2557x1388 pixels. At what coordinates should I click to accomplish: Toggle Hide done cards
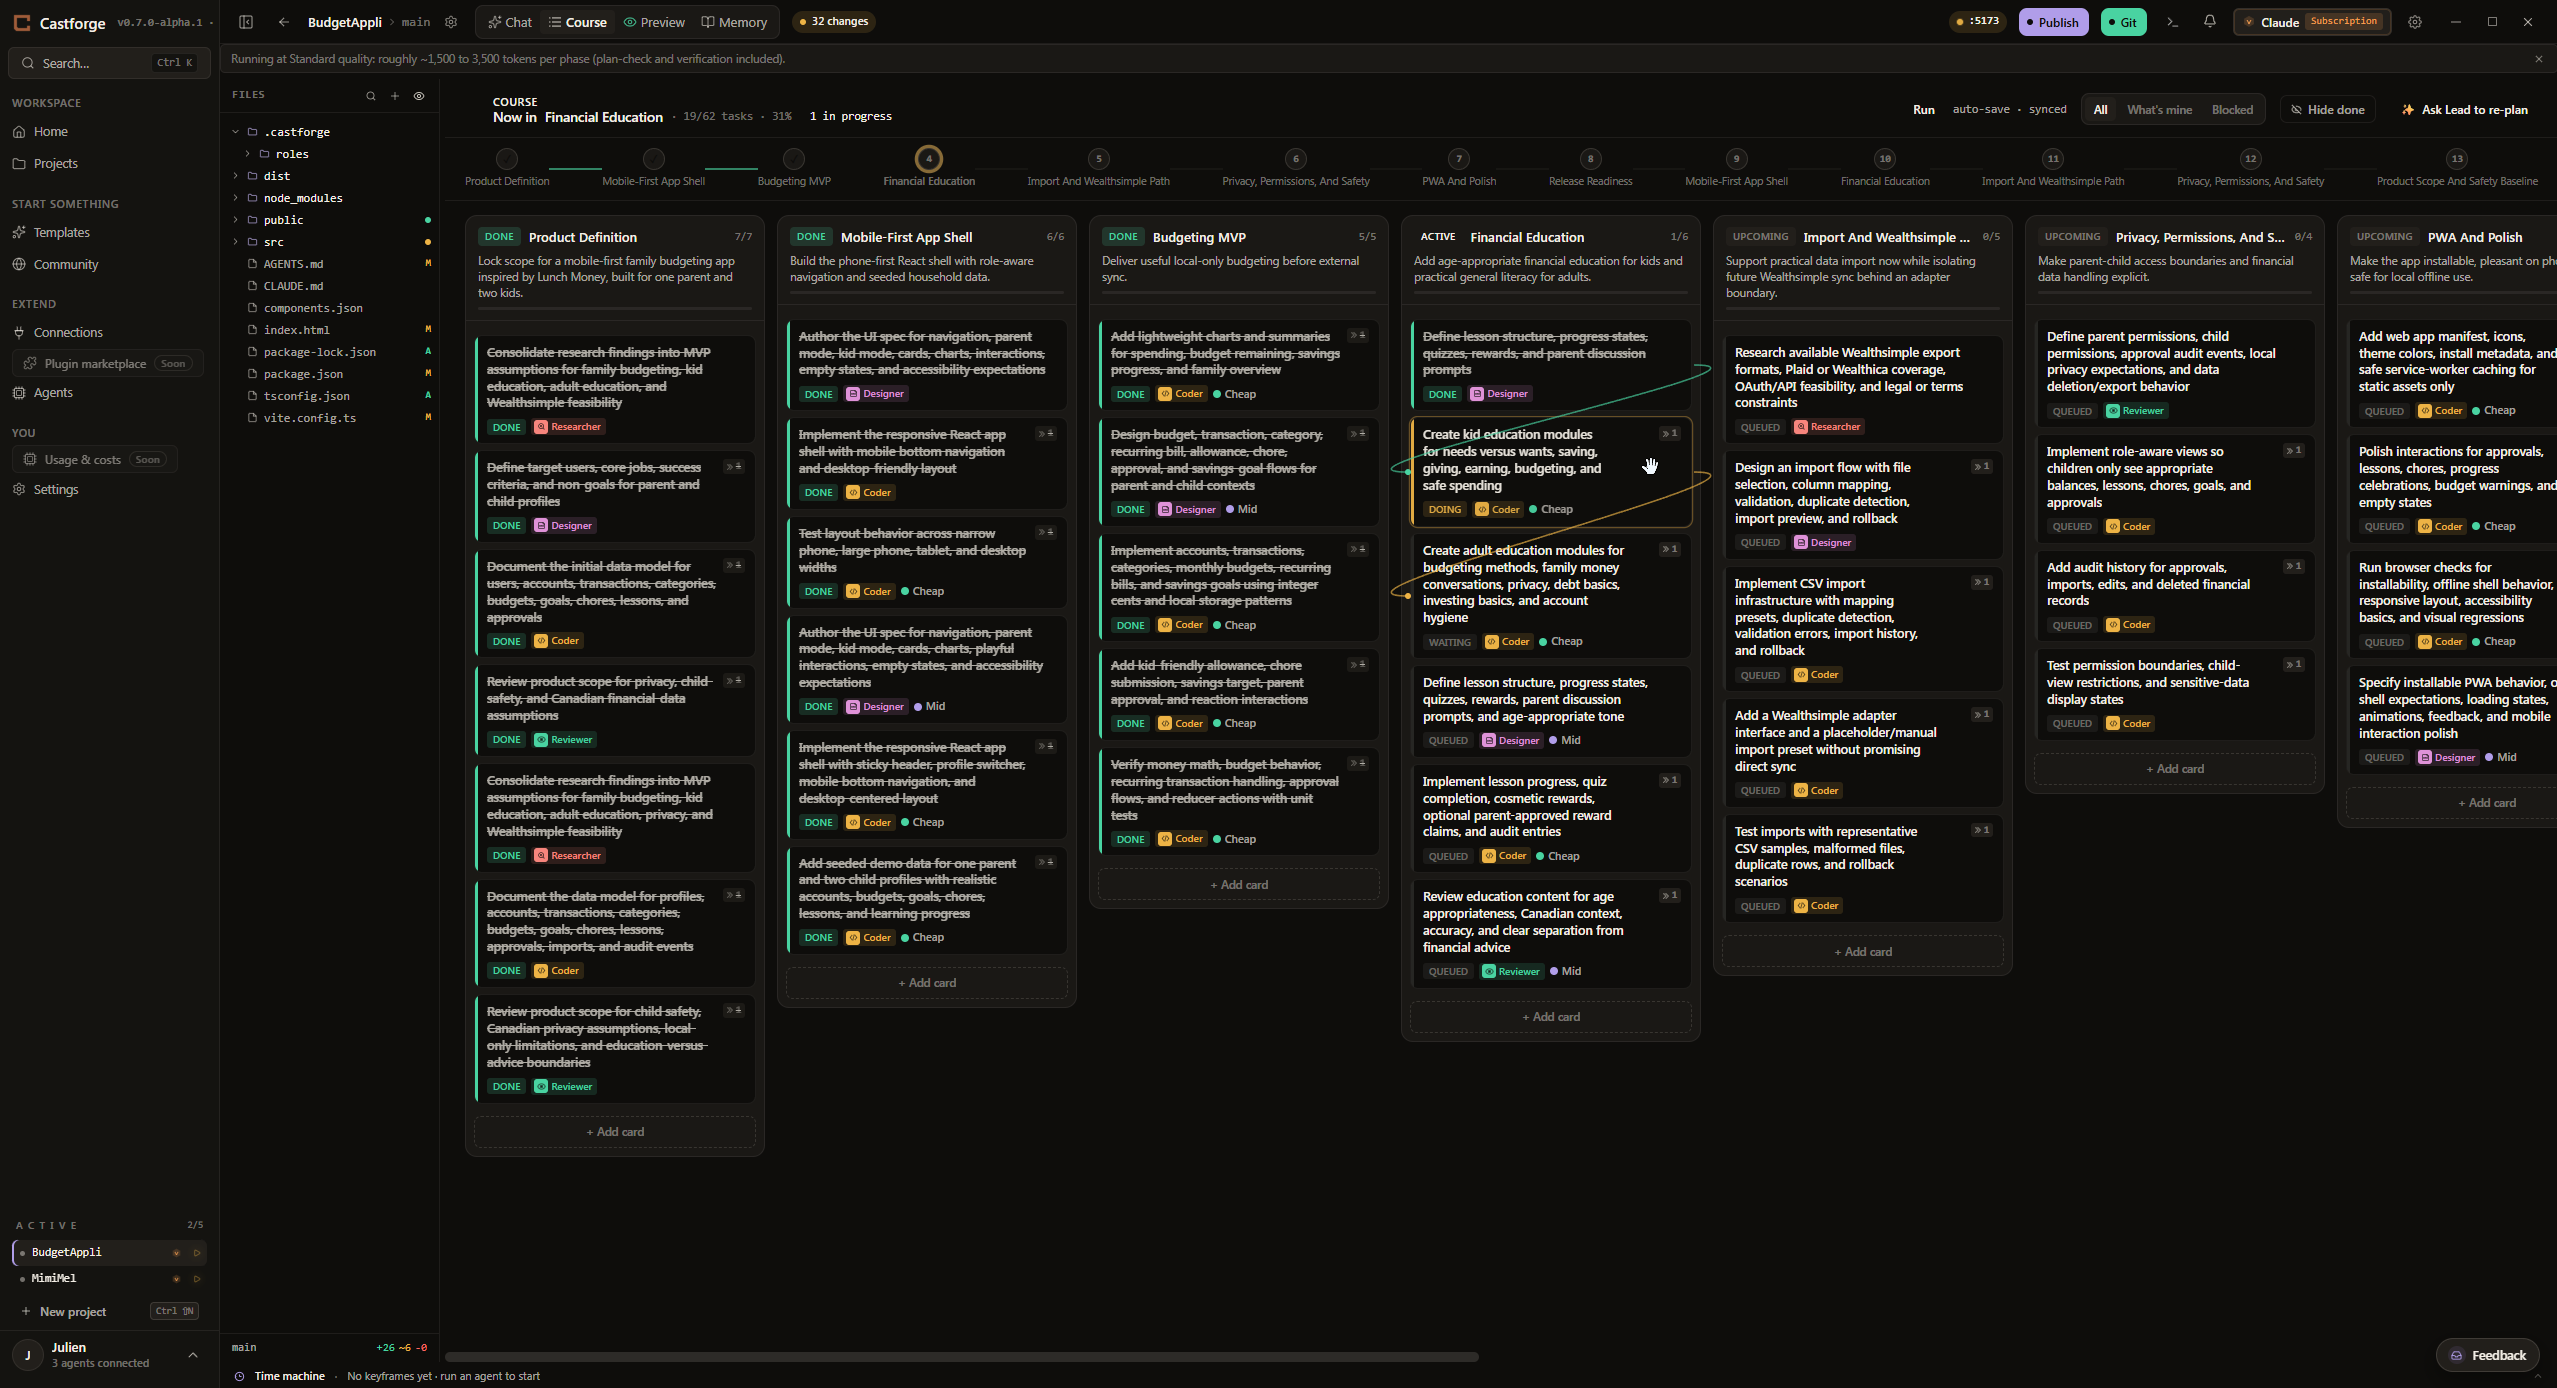point(2328,110)
